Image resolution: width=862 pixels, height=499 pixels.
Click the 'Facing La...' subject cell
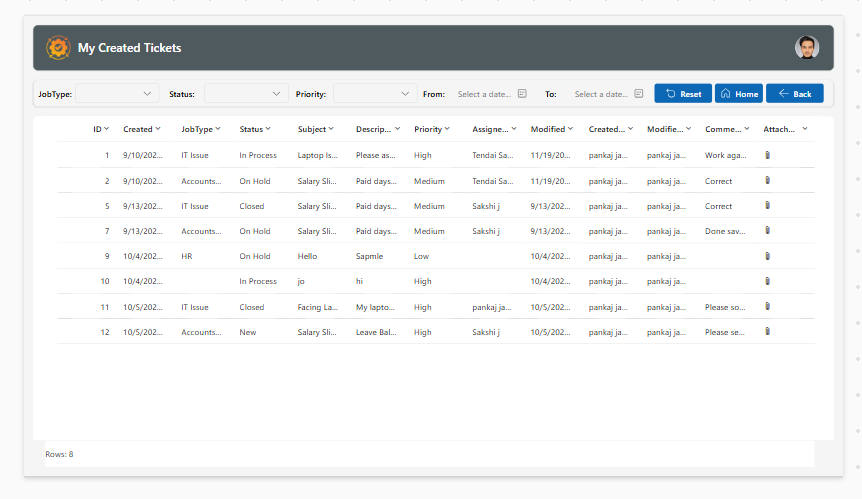coord(318,307)
